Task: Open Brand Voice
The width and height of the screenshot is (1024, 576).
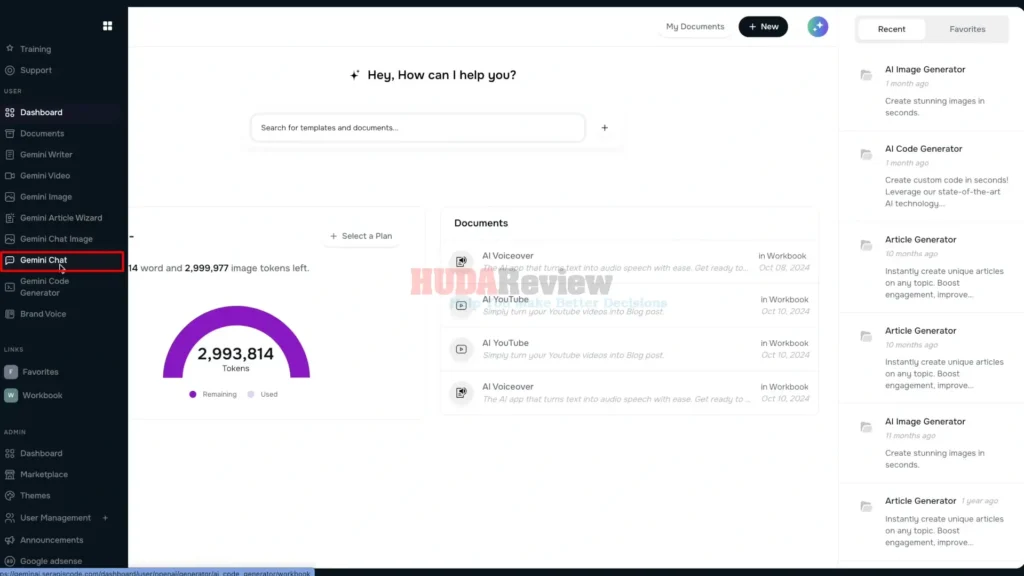Action: tap(42, 314)
